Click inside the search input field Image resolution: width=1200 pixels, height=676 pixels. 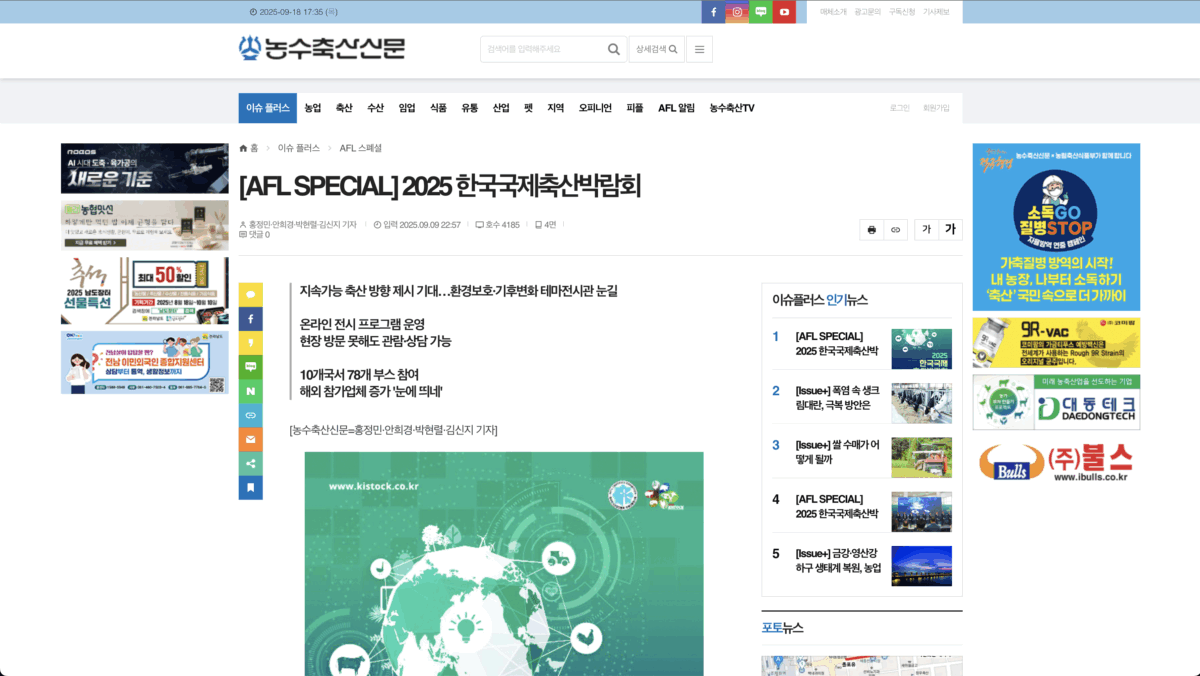pos(540,48)
